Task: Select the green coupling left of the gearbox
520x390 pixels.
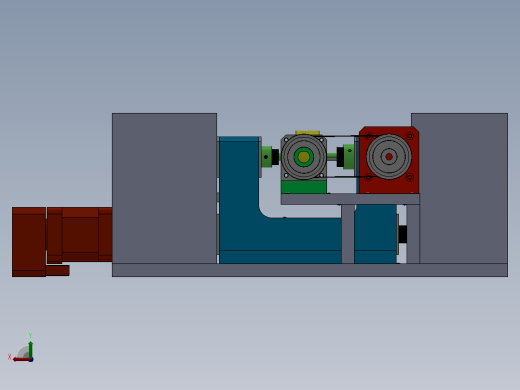Action: (x=267, y=157)
